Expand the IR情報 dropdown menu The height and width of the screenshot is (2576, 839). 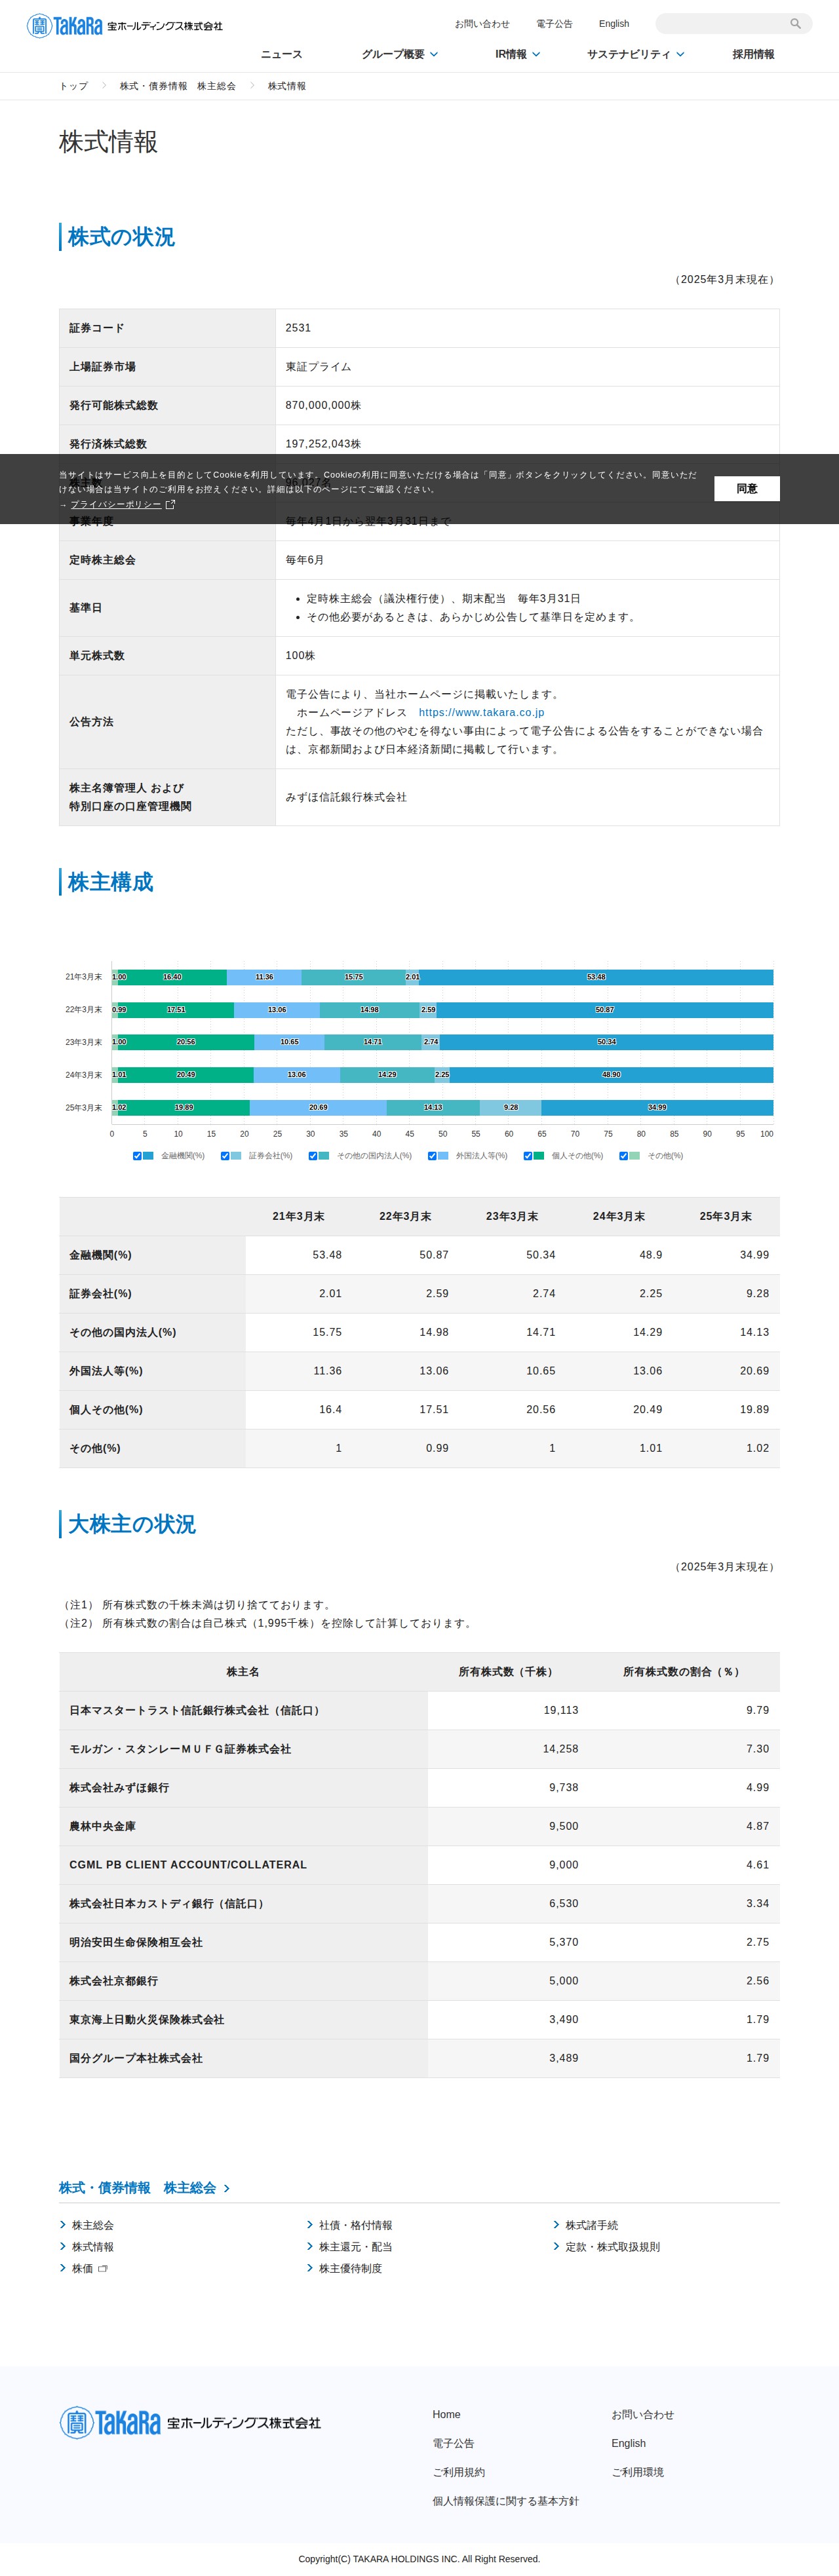point(518,54)
